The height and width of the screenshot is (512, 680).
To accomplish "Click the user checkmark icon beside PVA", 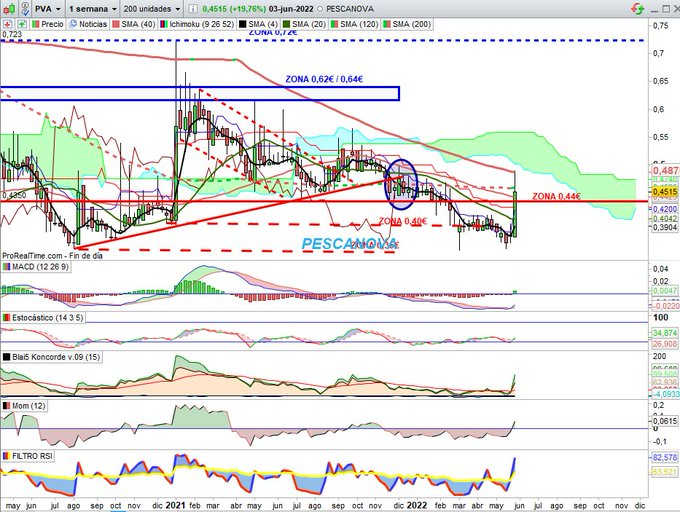I will point(26,8).
